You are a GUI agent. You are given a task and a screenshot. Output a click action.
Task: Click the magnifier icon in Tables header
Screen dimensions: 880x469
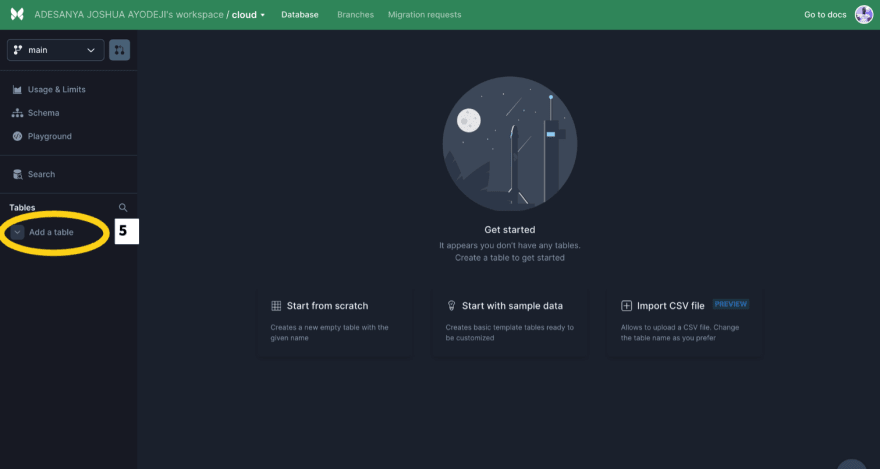click(x=123, y=208)
